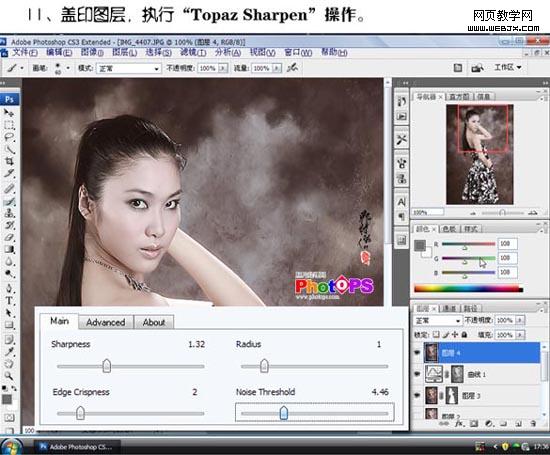550x455 pixels.
Task: Select the Crop tool
Action: pyautogui.click(x=9, y=161)
